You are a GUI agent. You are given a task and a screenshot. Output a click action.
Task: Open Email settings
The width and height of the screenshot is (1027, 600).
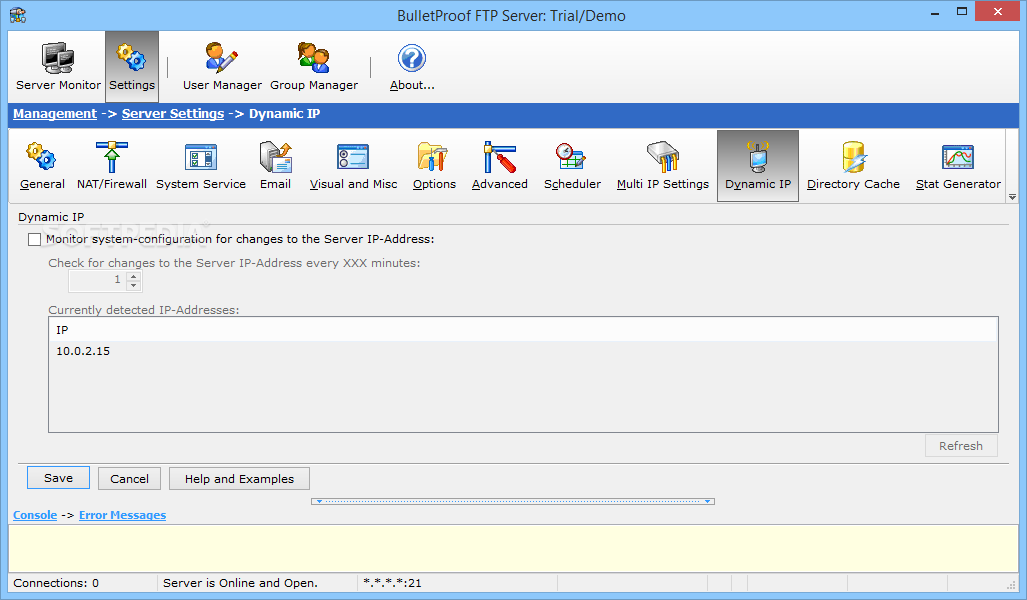pos(275,166)
